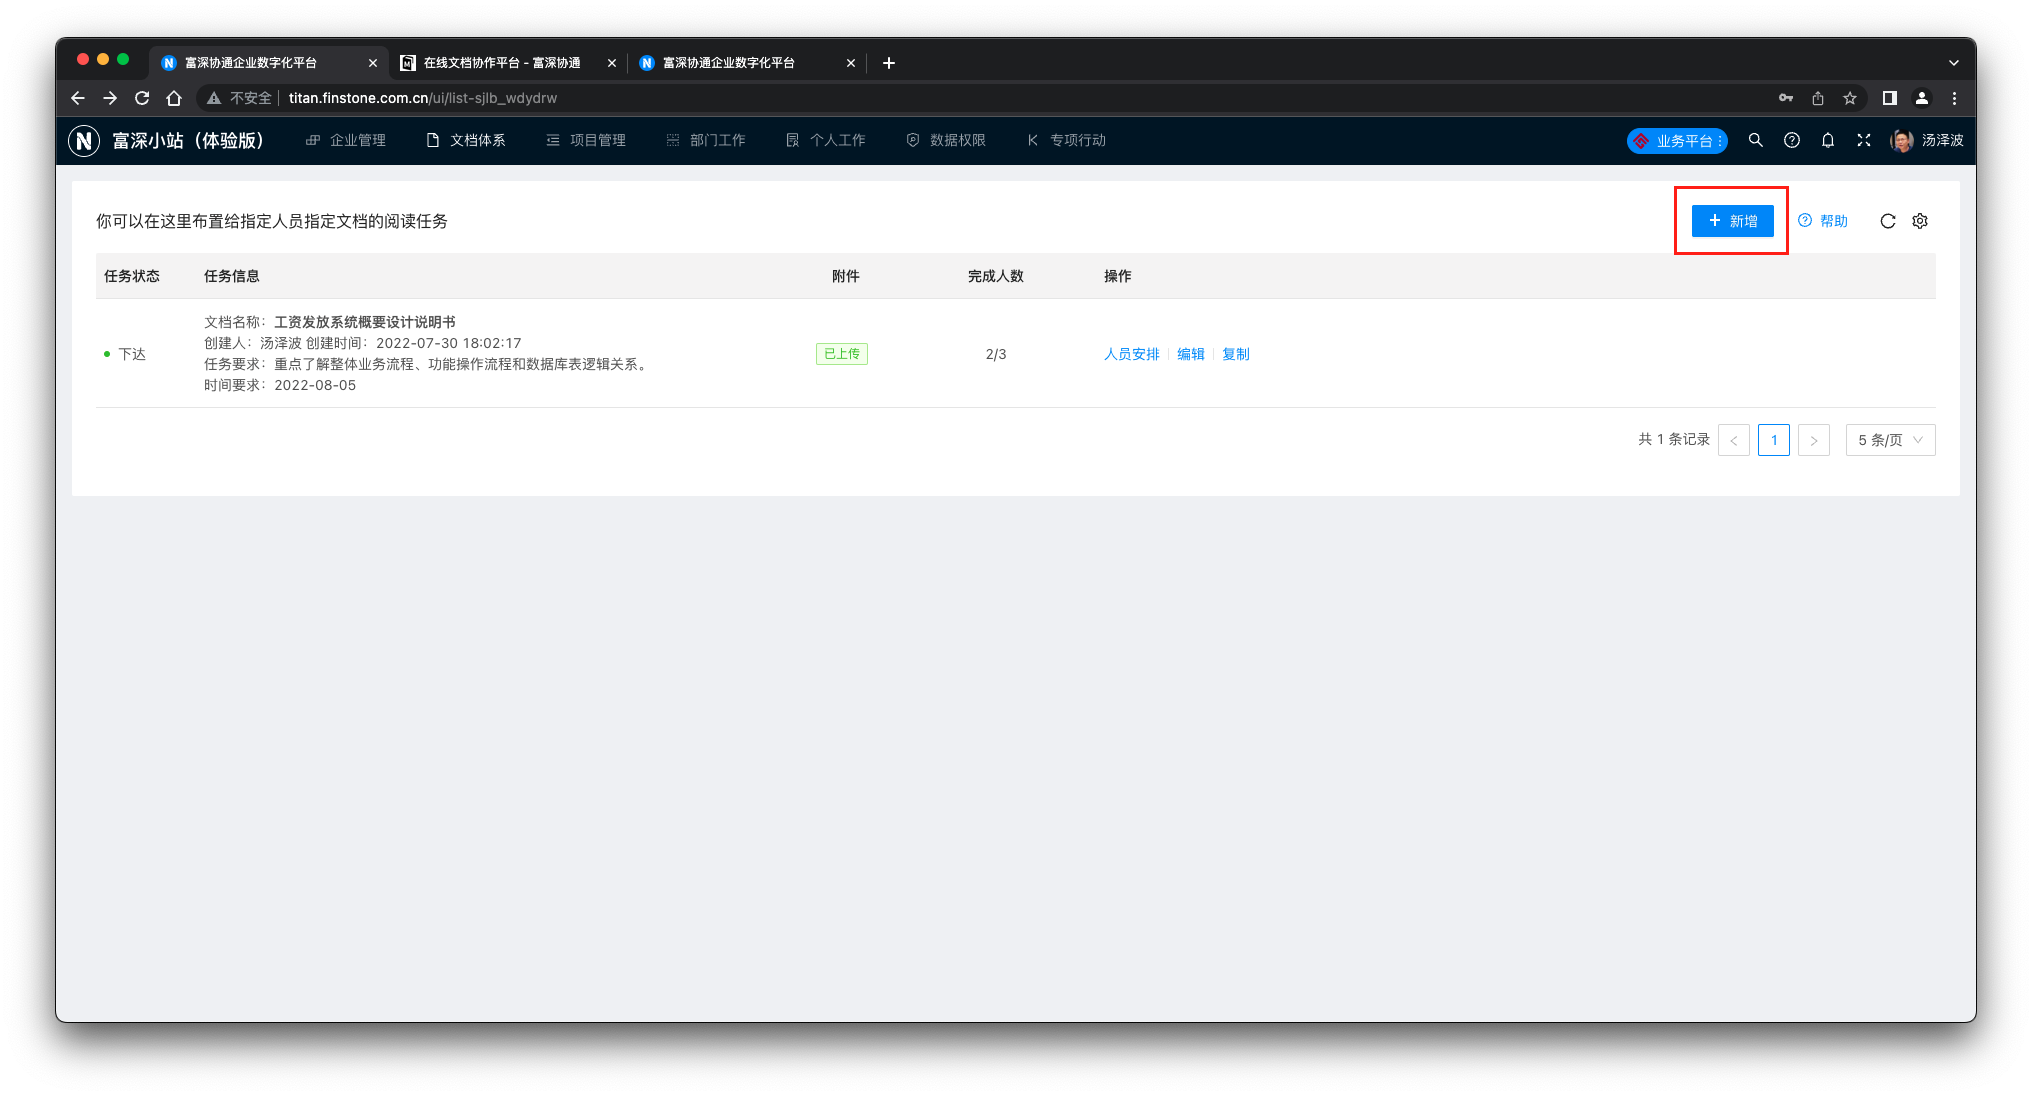This screenshot has height=1096, width=2032.
Task: Toggle fullscreen icon in header
Action: coord(1864,140)
